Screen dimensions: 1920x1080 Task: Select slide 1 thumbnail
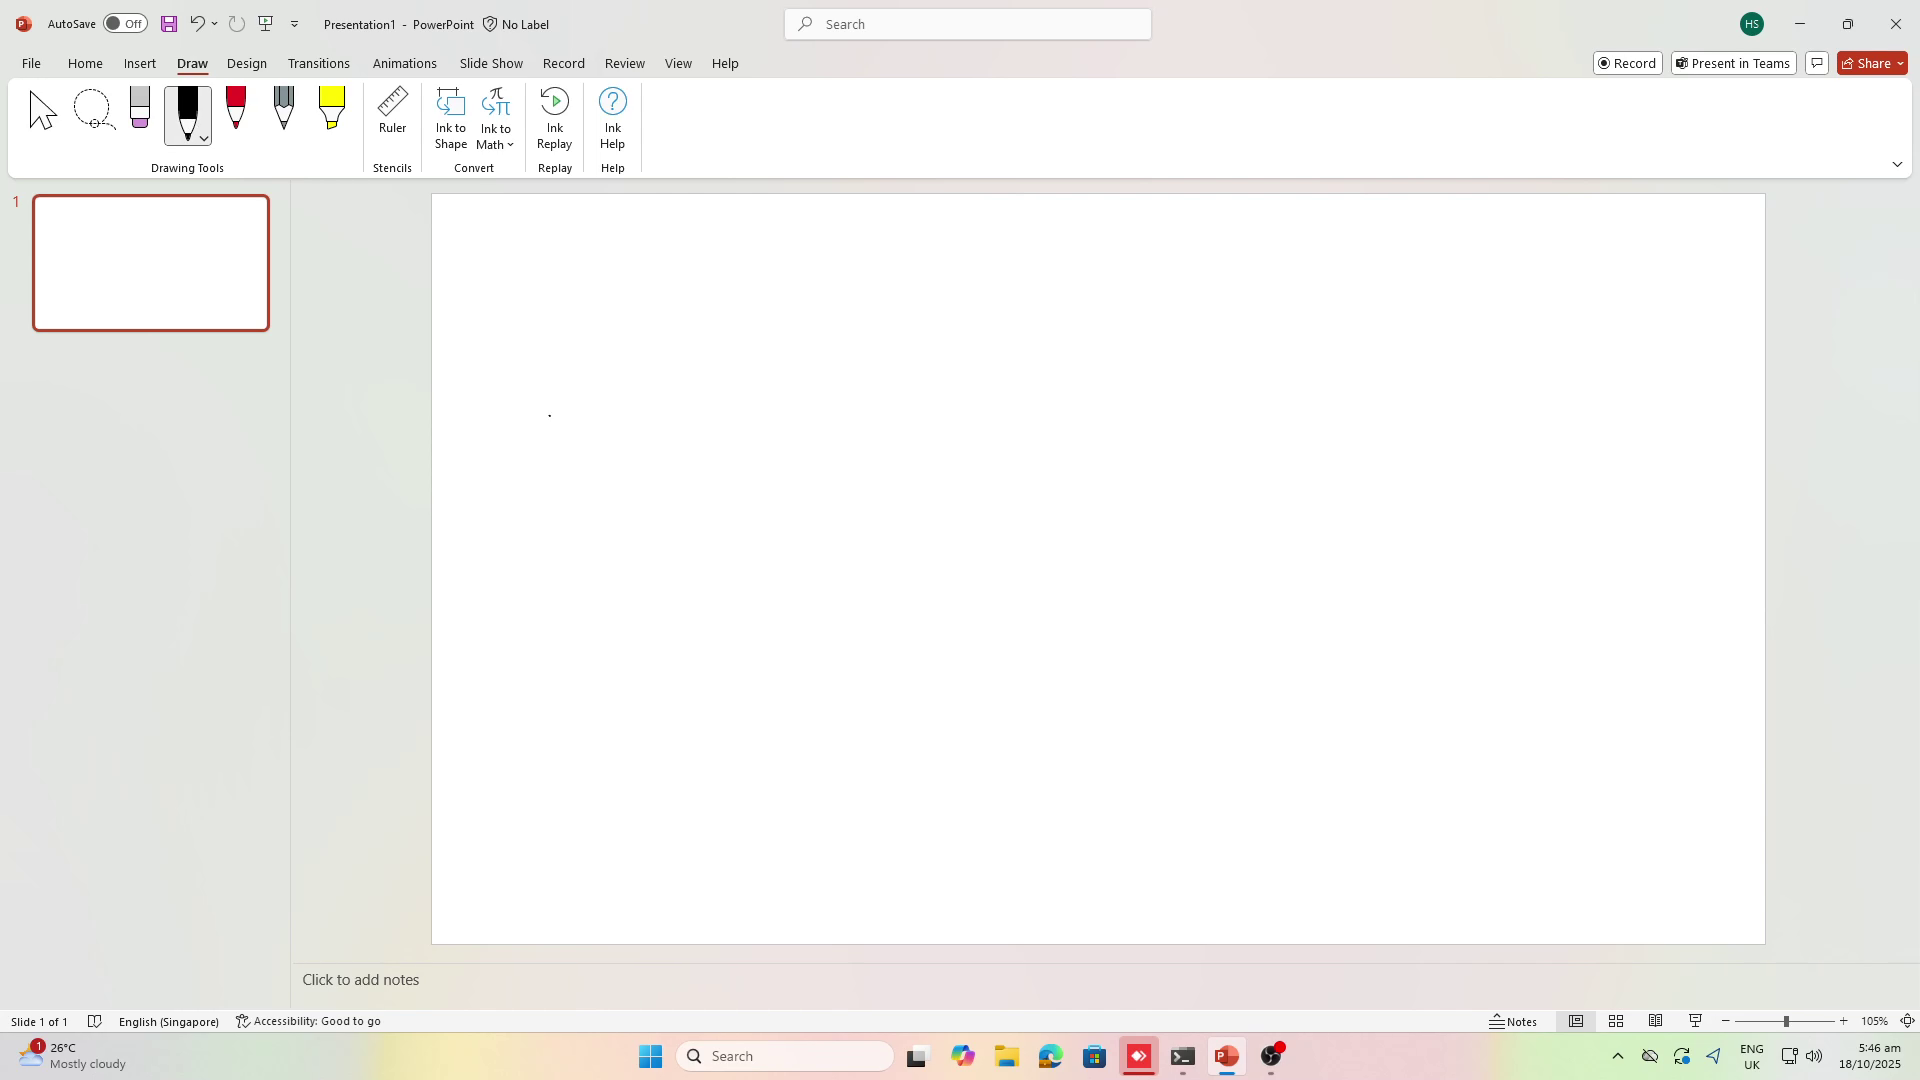151,263
